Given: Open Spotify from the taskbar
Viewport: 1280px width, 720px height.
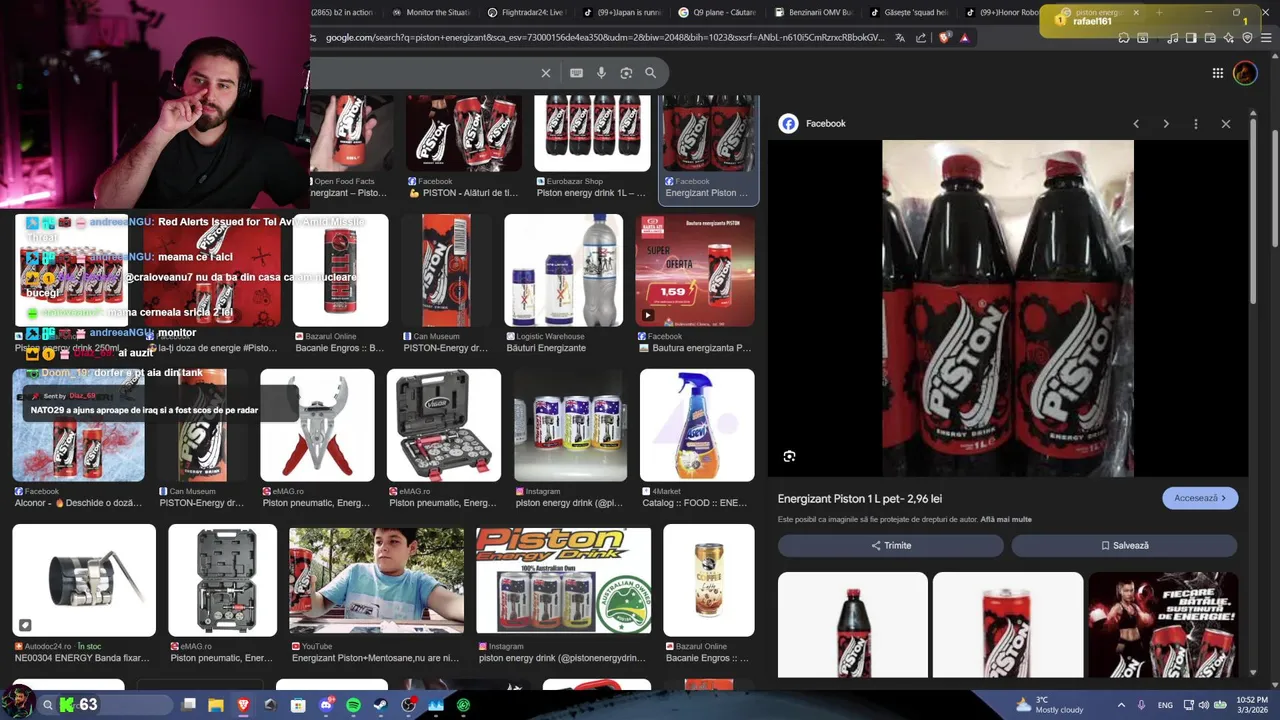Looking at the screenshot, I should point(353,705).
